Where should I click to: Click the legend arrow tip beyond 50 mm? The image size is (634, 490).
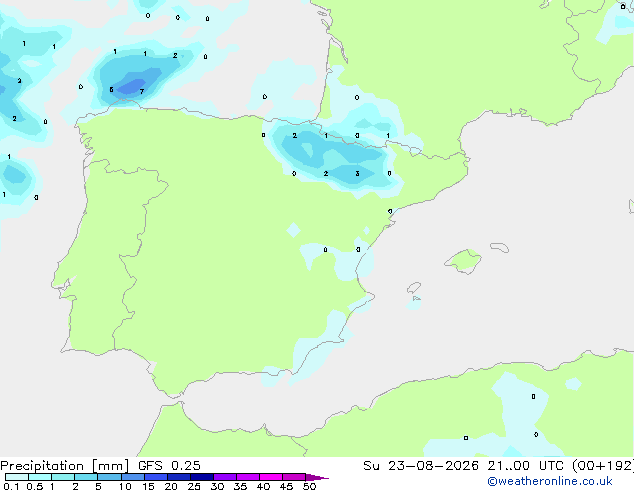click(317, 477)
